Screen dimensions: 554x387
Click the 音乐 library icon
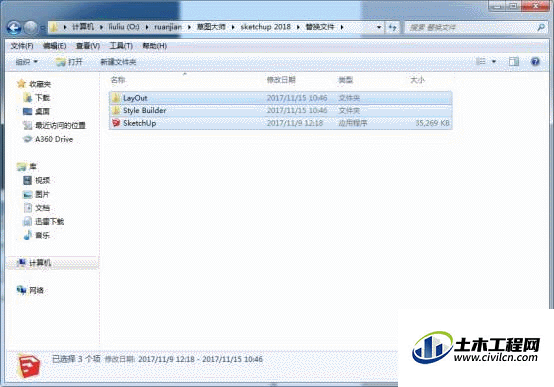27,235
